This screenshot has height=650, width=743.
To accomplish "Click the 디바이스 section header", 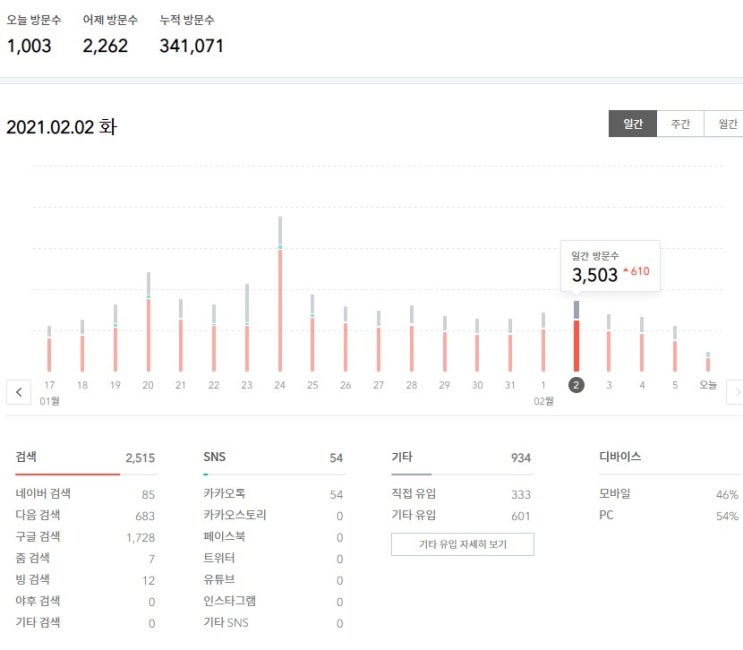I will click(x=620, y=456).
